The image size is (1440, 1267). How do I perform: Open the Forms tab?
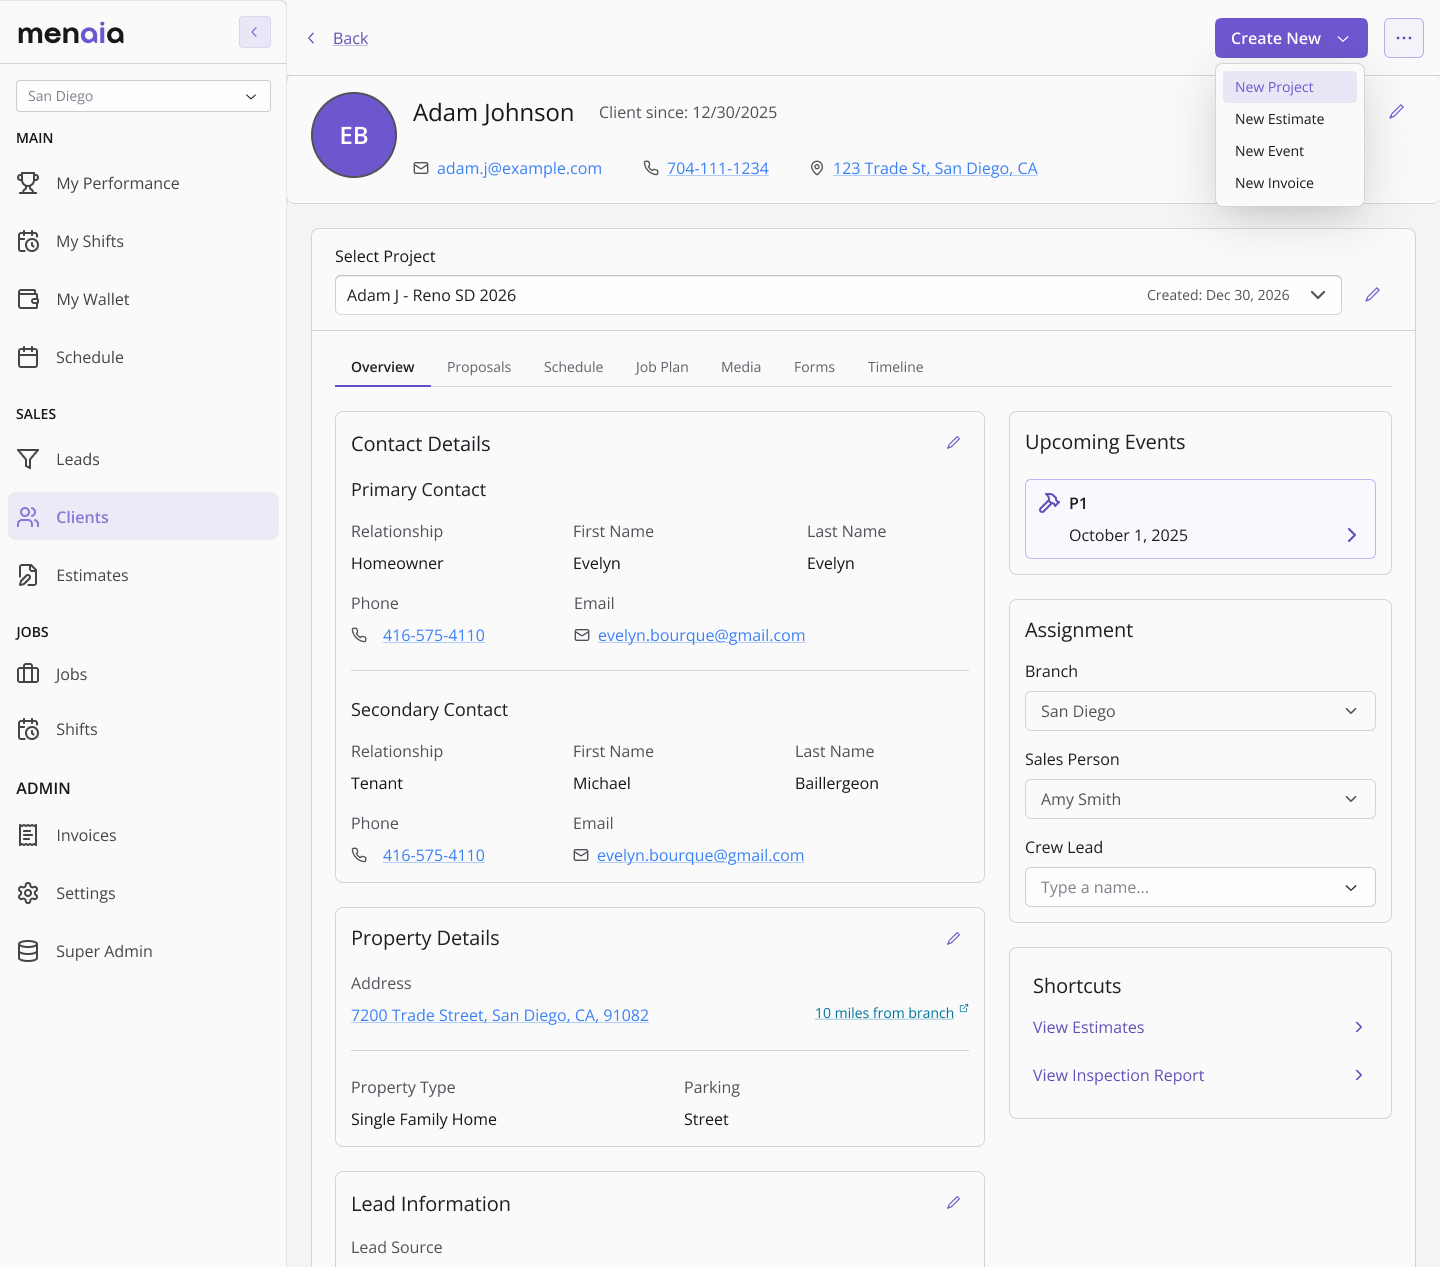(814, 367)
